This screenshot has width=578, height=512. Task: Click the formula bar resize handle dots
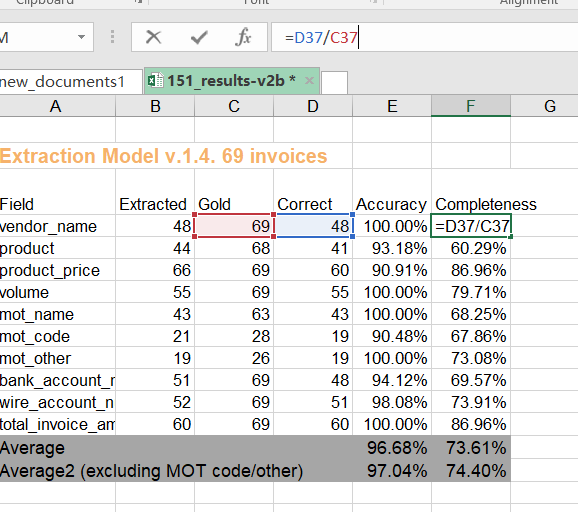pyautogui.click(x=112, y=37)
